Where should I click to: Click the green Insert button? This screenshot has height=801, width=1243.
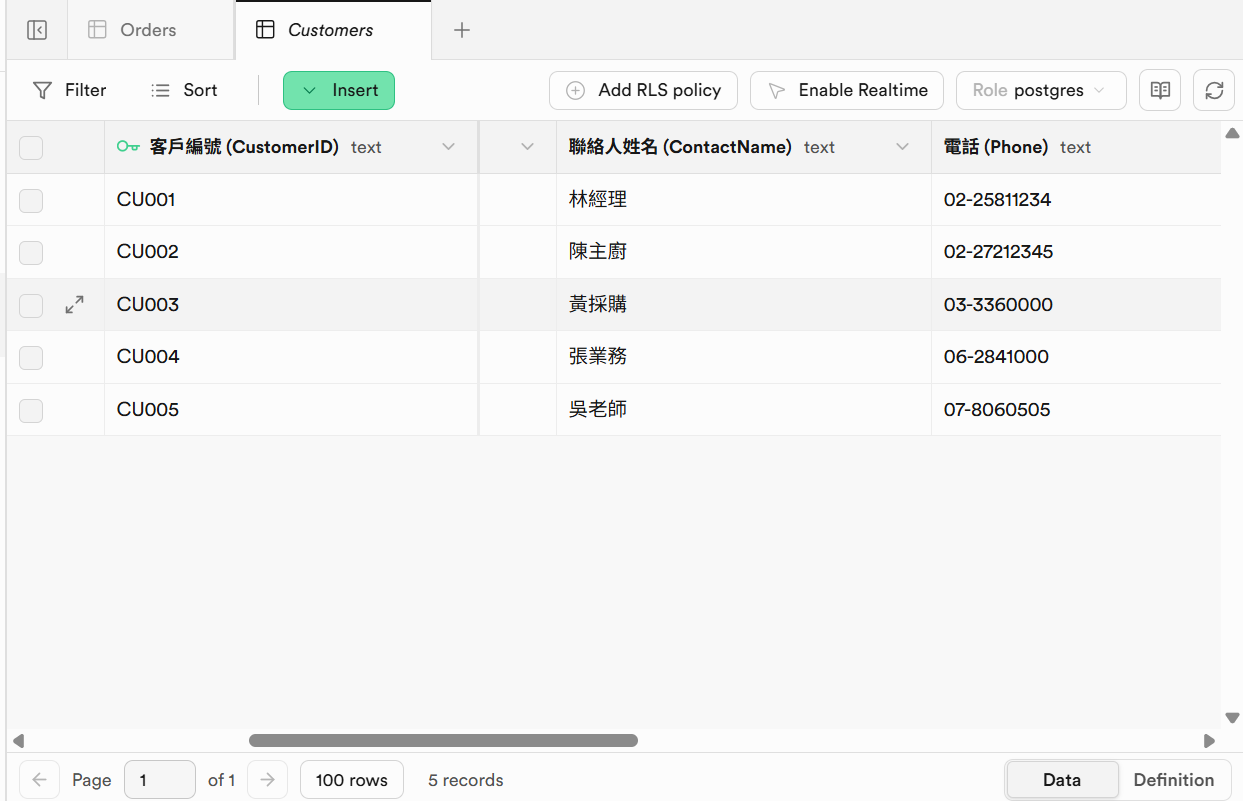tap(339, 90)
